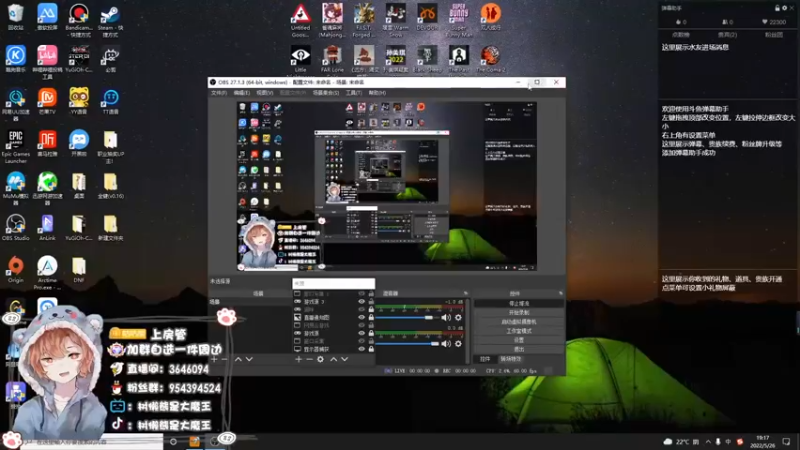Open the 文件(F) menu in OBS
The height and width of the screenshot is (450, 800).
[219, 93]
